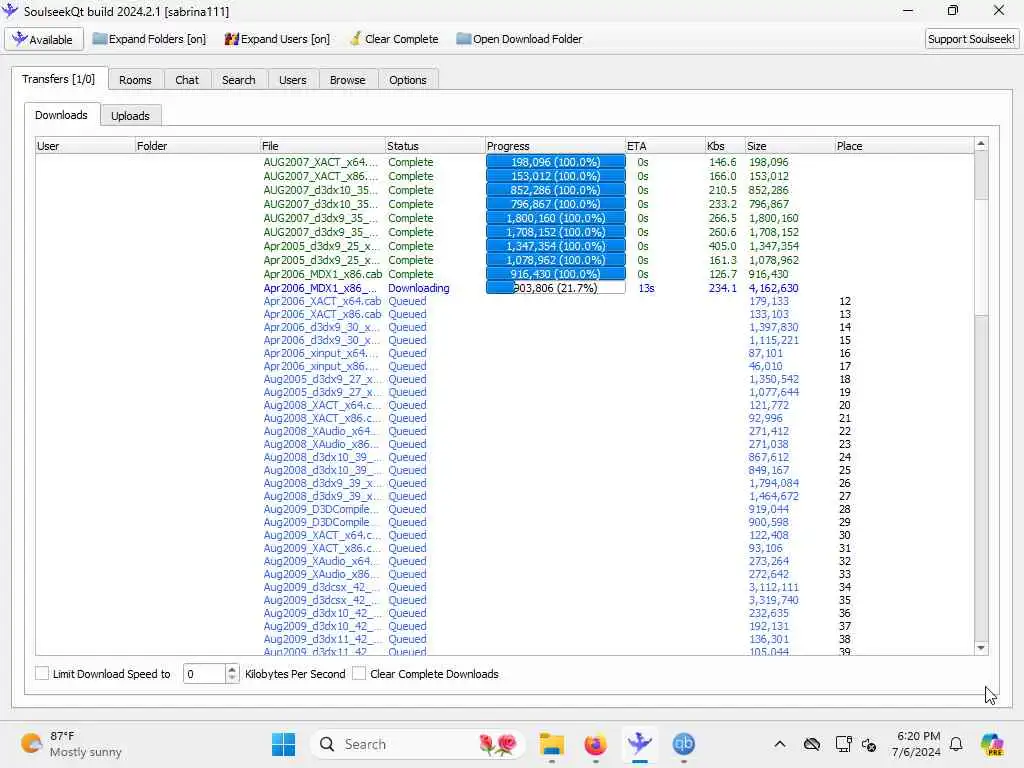Select the Apr2006_MDX1_x86.cab complete row
The height and width of the screenshot is (768, 1024).
pyautogui.click(x=504, y=274)
